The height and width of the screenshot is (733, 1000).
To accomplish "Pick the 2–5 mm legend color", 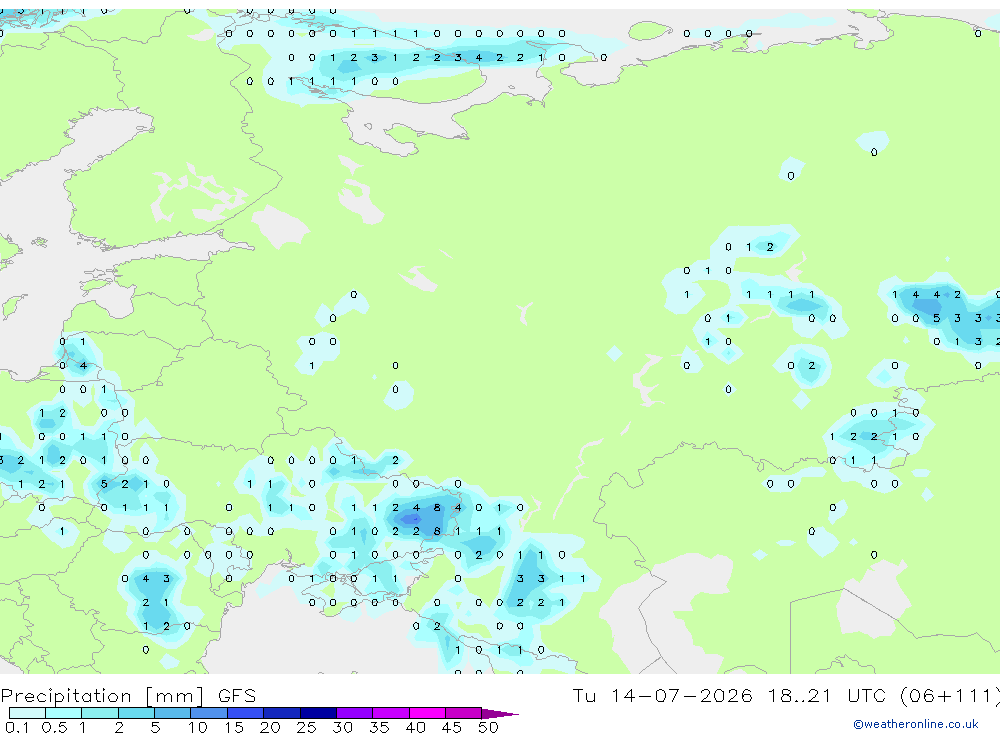I will tap(136, 713).
